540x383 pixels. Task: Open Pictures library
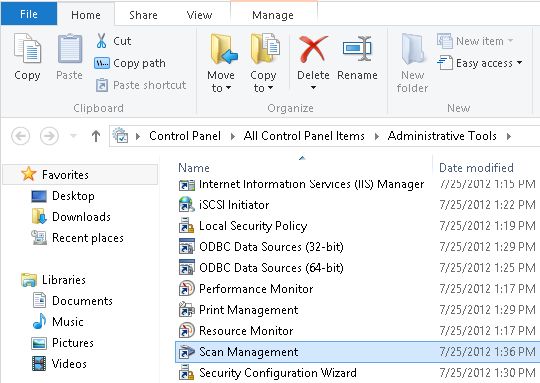[x=73, y=343]
